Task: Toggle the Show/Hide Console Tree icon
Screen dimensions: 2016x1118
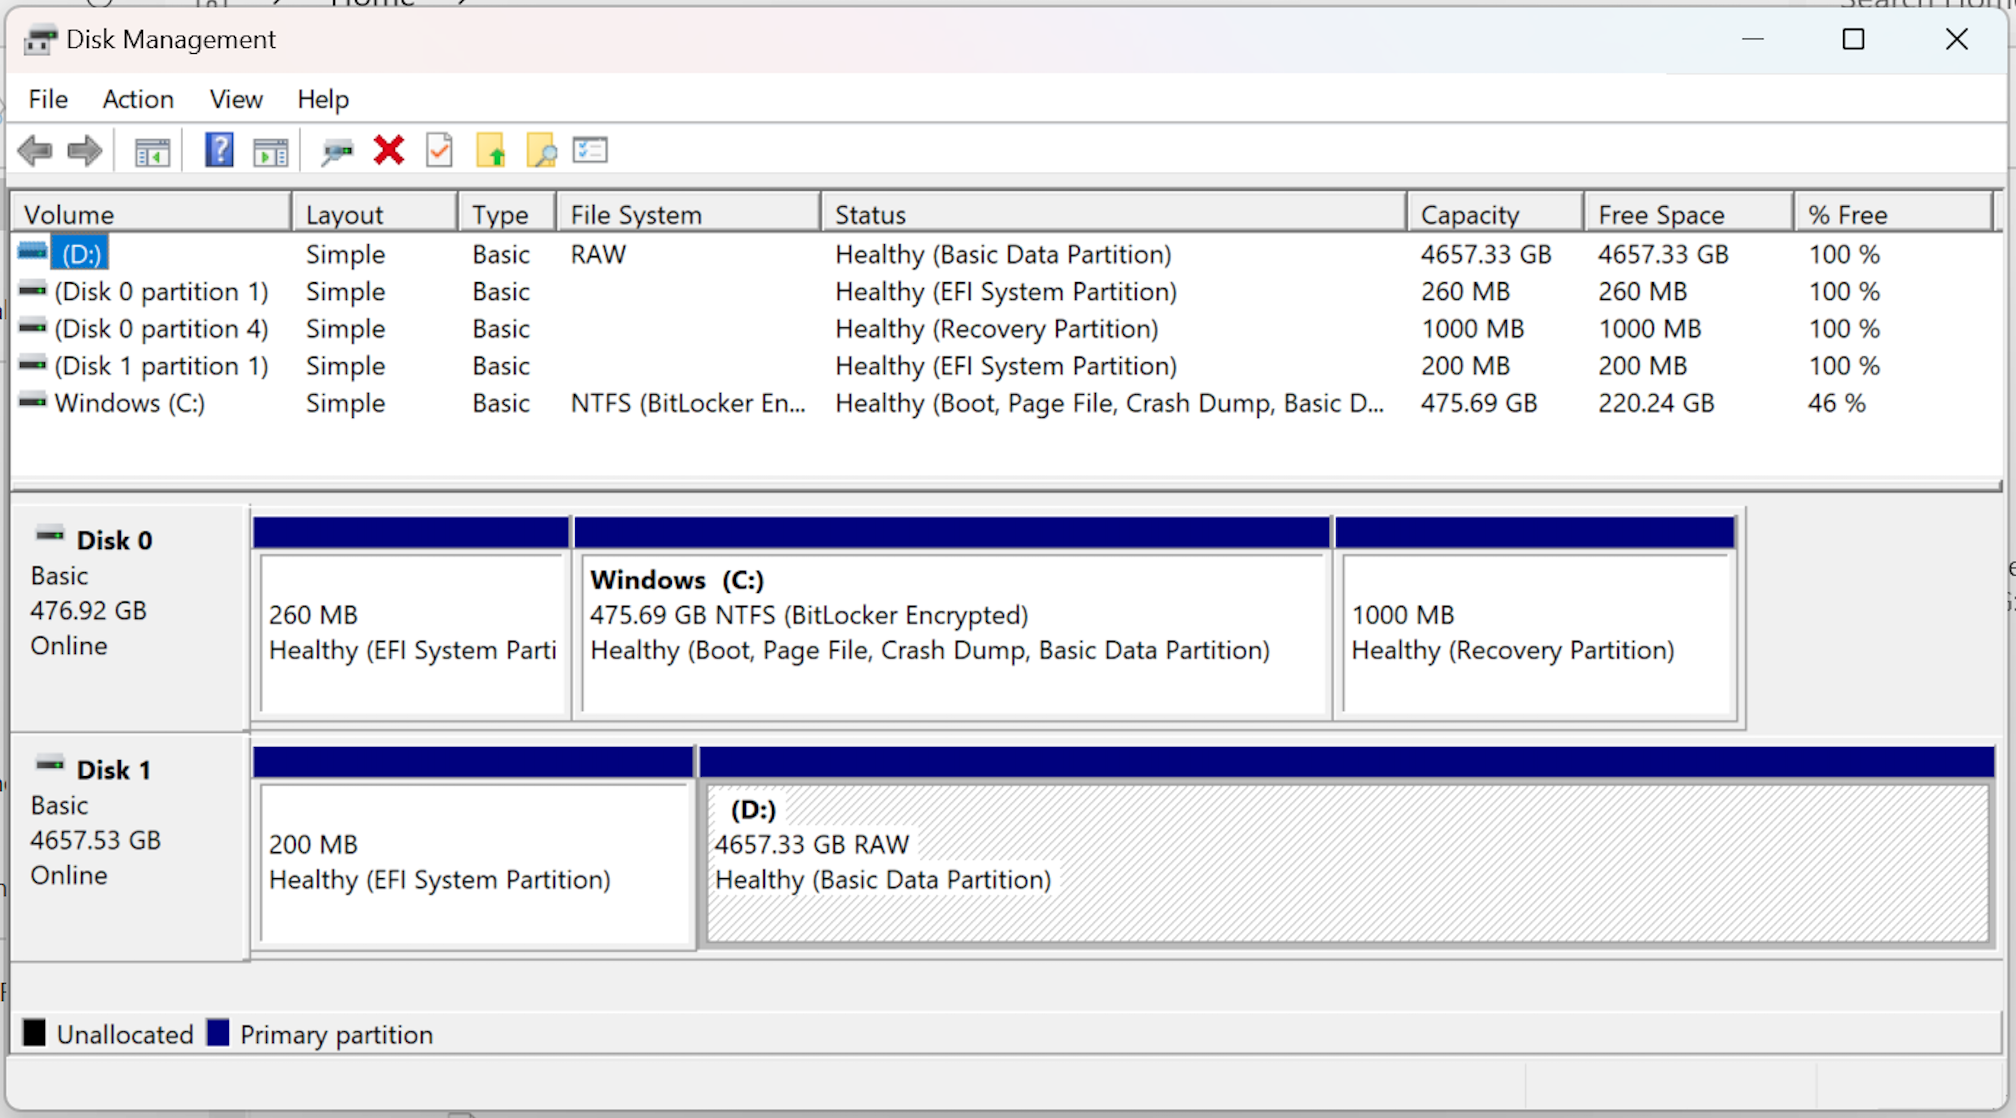Action: click(152, 152)
